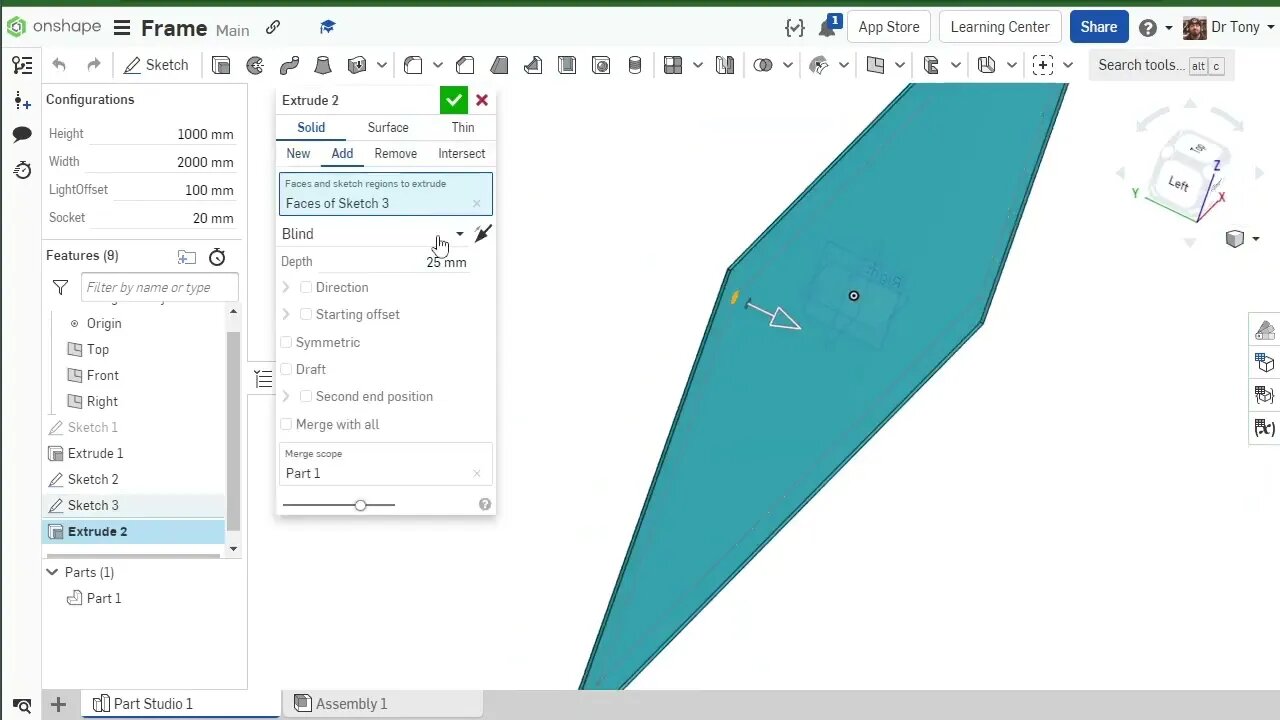Click the blue Share button
Viewport: 1280px width, 720px height.
tap(1098, 27)
